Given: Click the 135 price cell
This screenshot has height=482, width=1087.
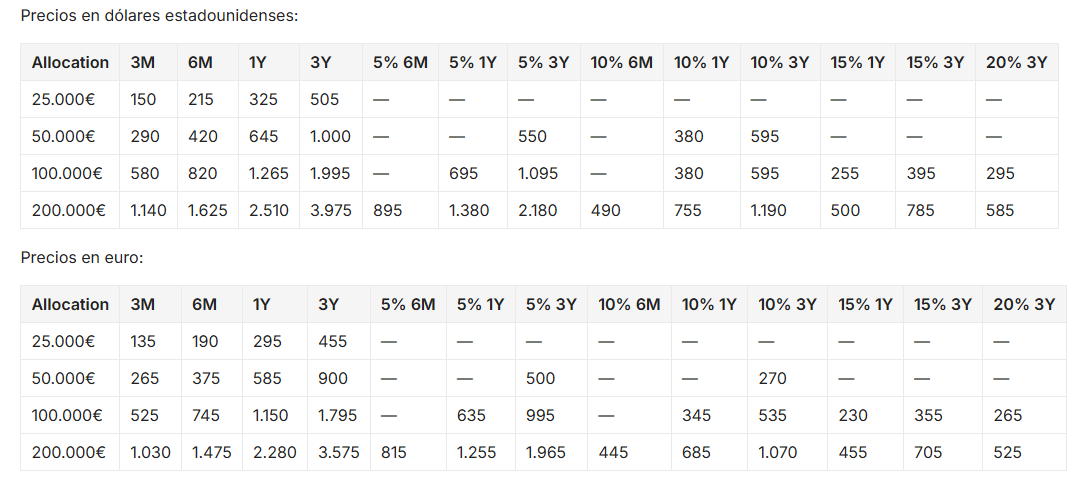Looking at the screenshot, I should 144,341.
